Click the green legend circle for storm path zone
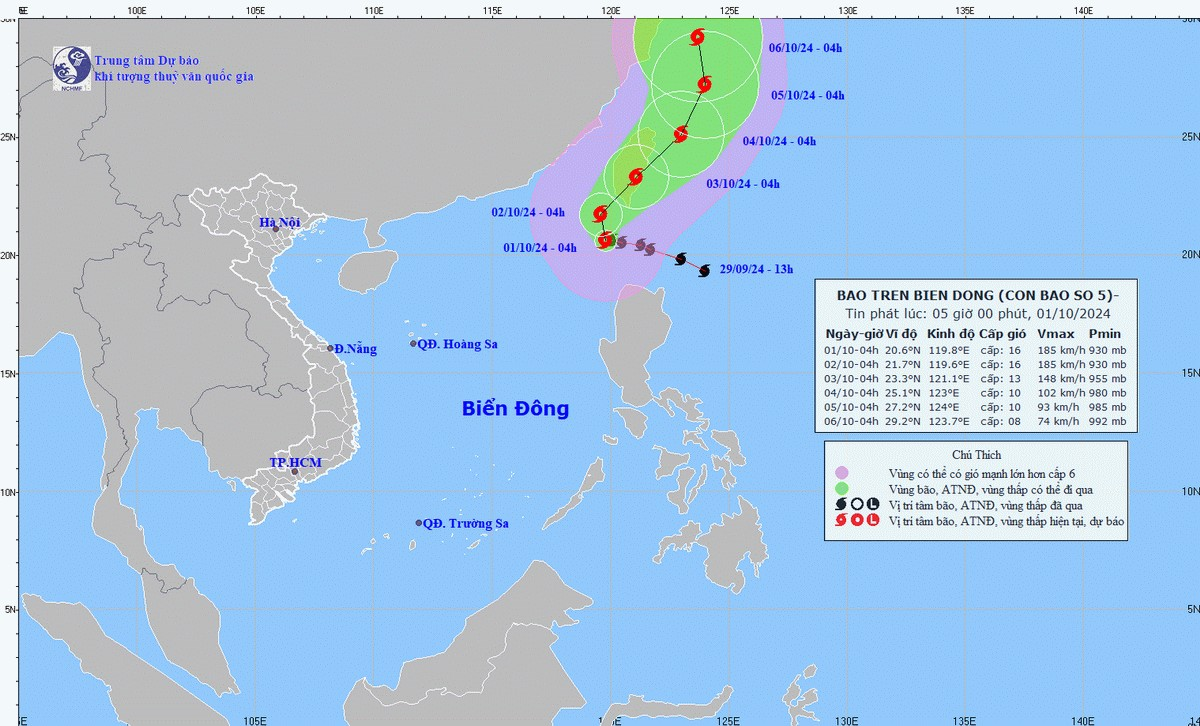The width and height of the screenshot is (1200, 726). [x=842, y=489]
